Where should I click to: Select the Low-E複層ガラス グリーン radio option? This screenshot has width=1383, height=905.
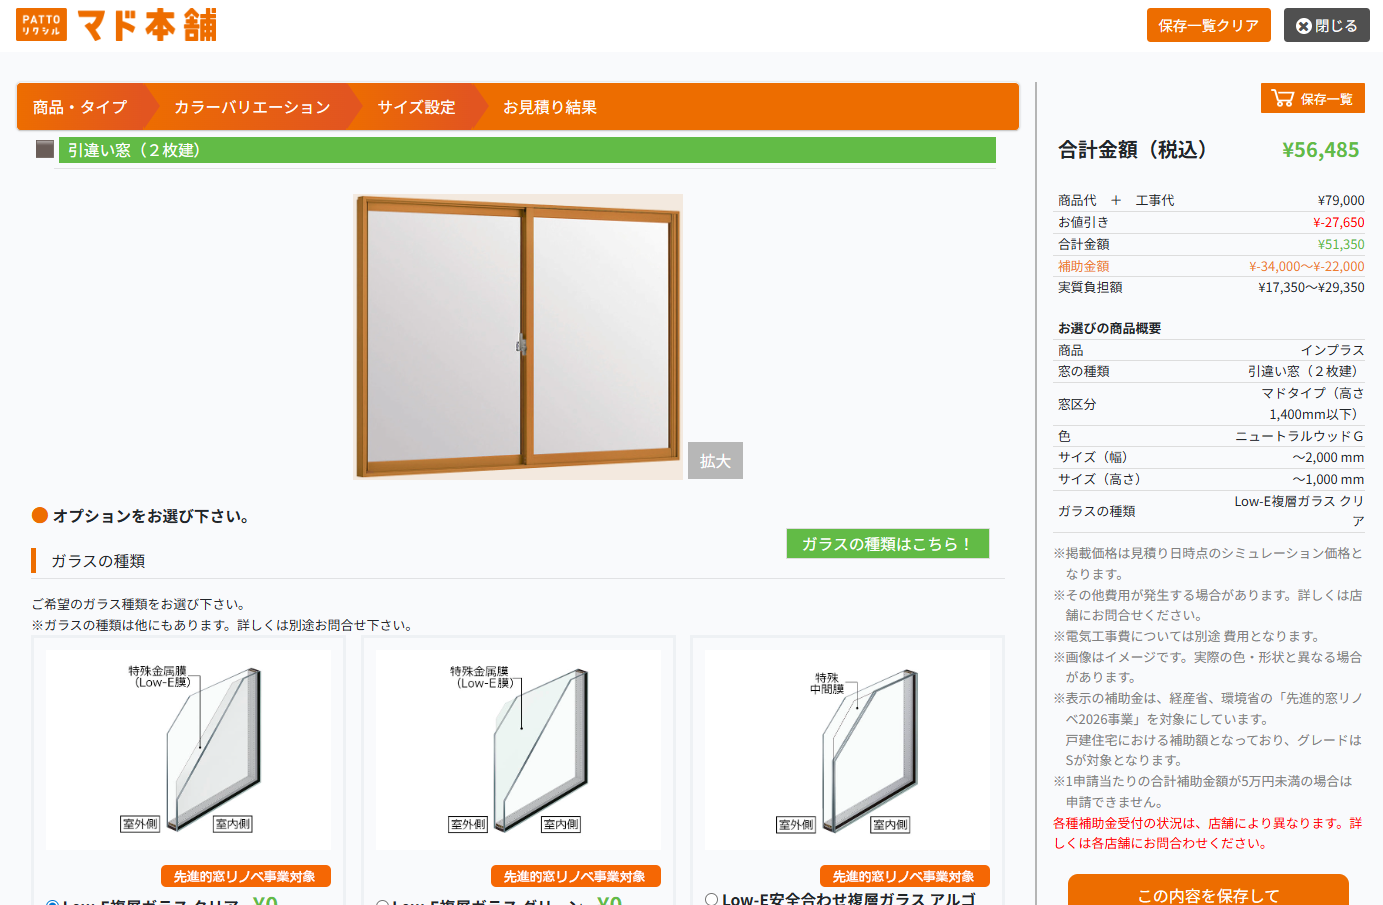382,903
